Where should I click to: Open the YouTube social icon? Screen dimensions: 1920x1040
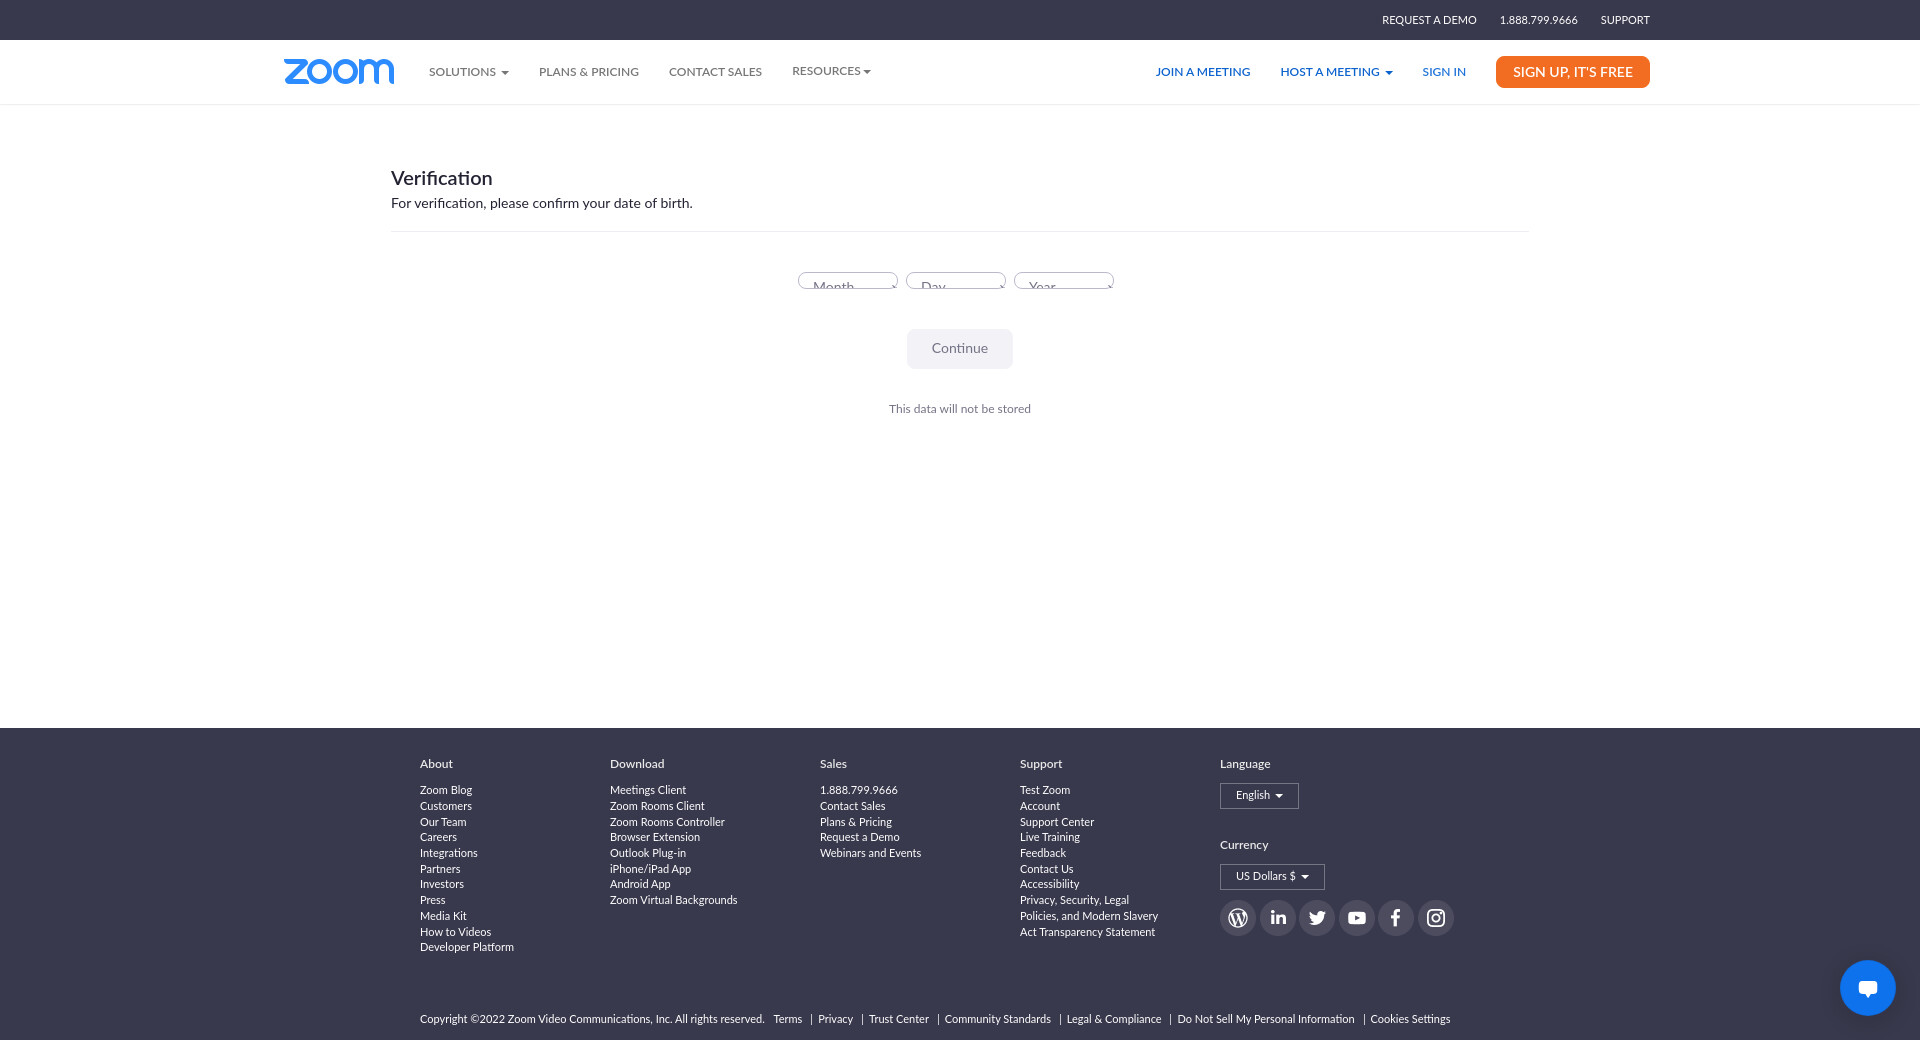click(x=1356, y=918)
